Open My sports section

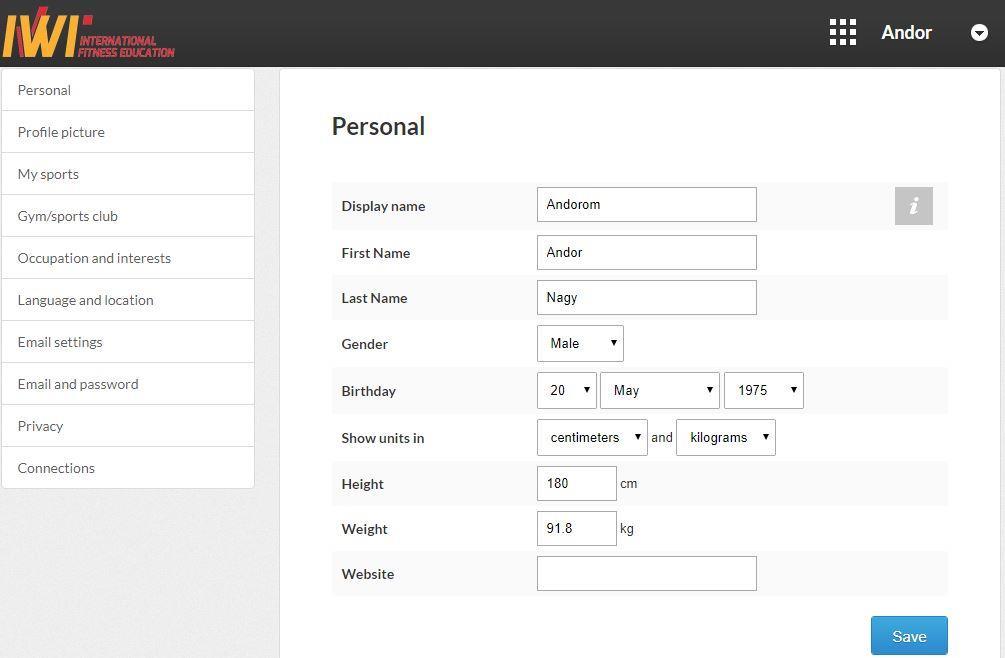pyautogui.click(x=128, y=174)
